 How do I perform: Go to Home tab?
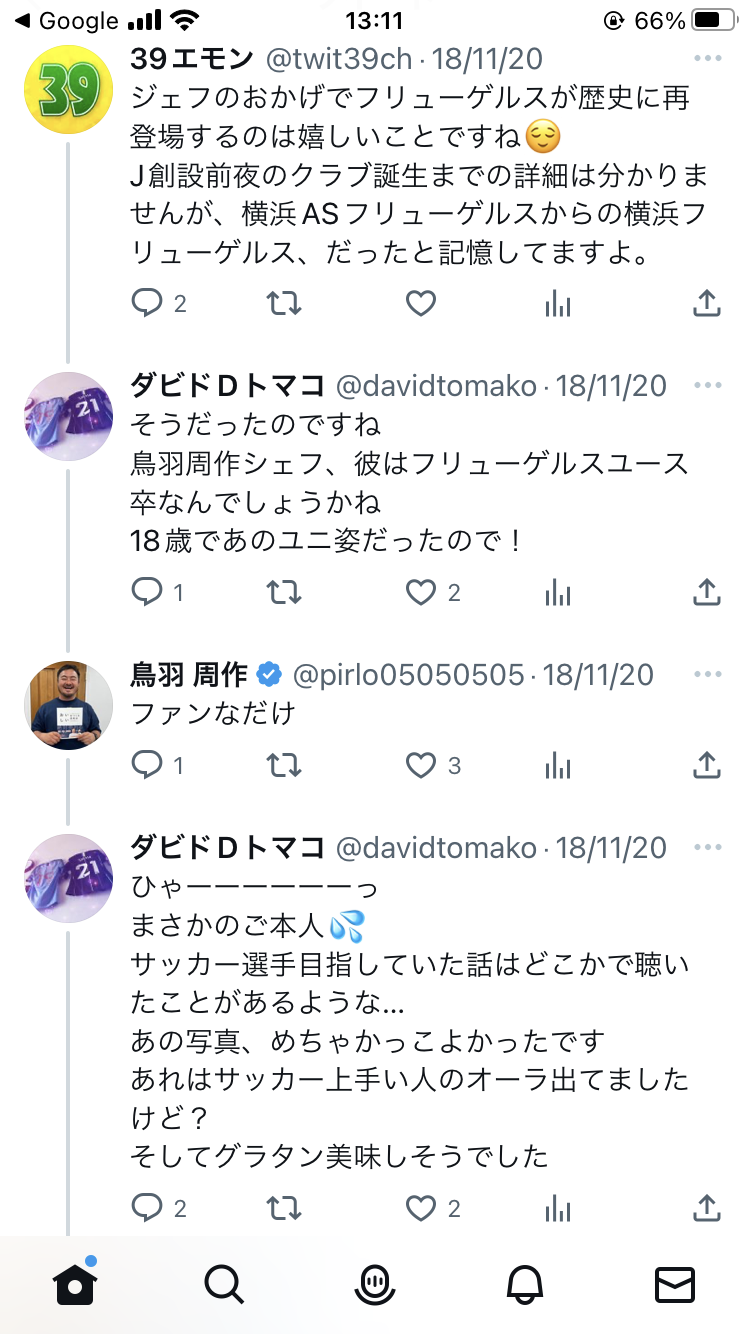76,1284
